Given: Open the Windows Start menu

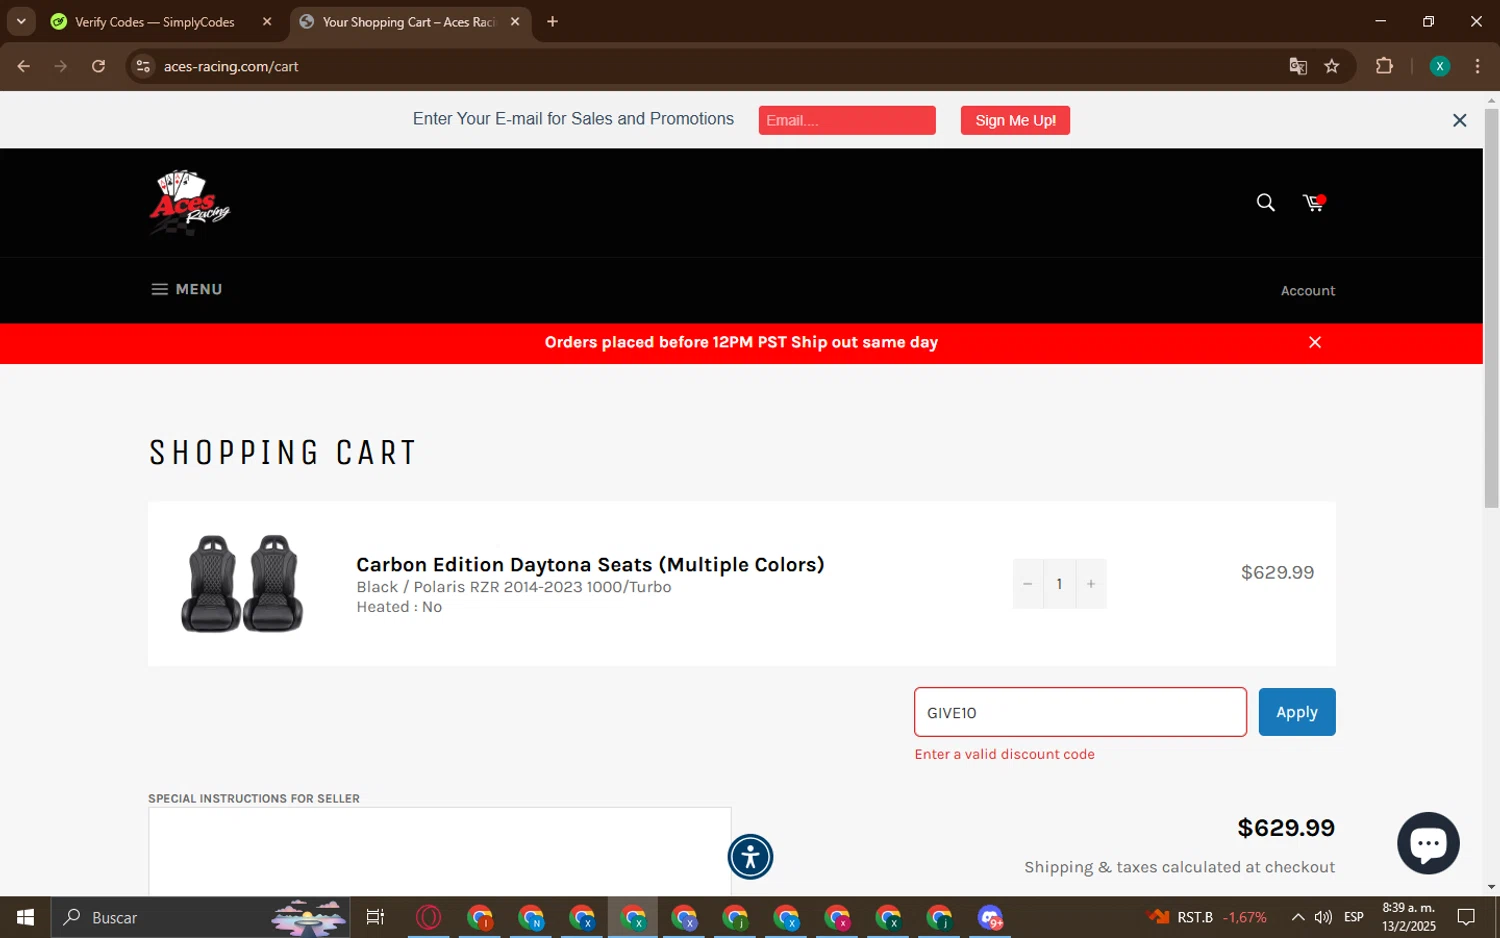Looking at the screenshot, I should [x=25, y=917].
